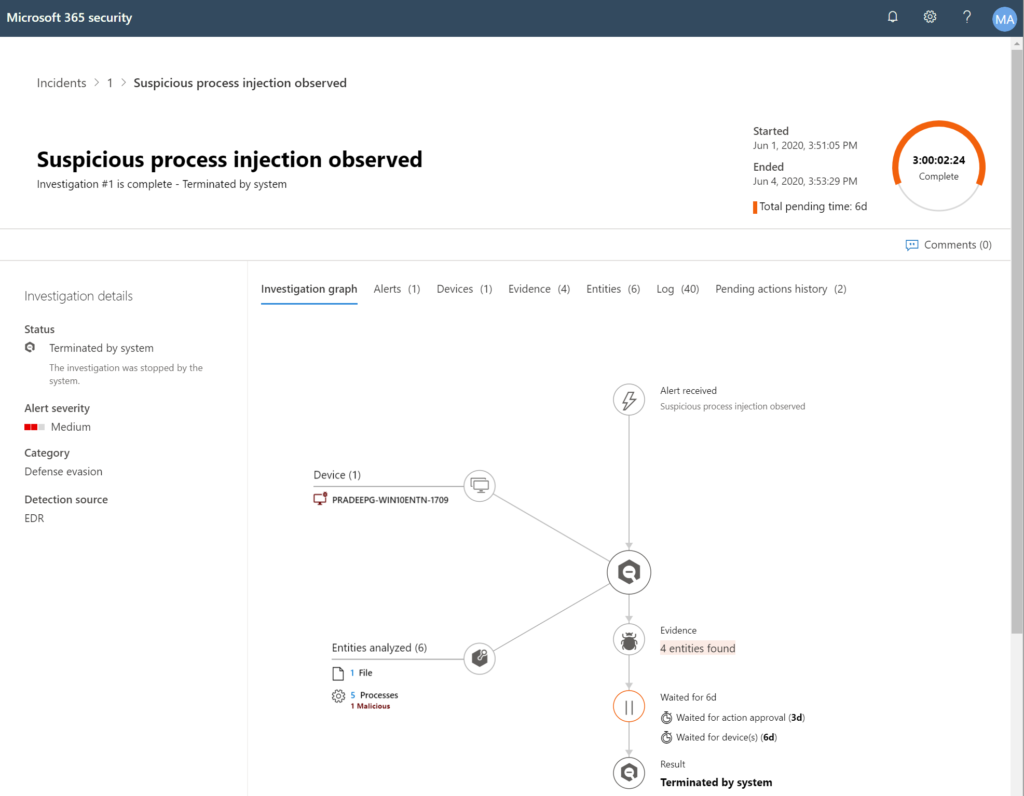
Task: Click the 1 Malicious label under Processes
Action: pos(370,707)
